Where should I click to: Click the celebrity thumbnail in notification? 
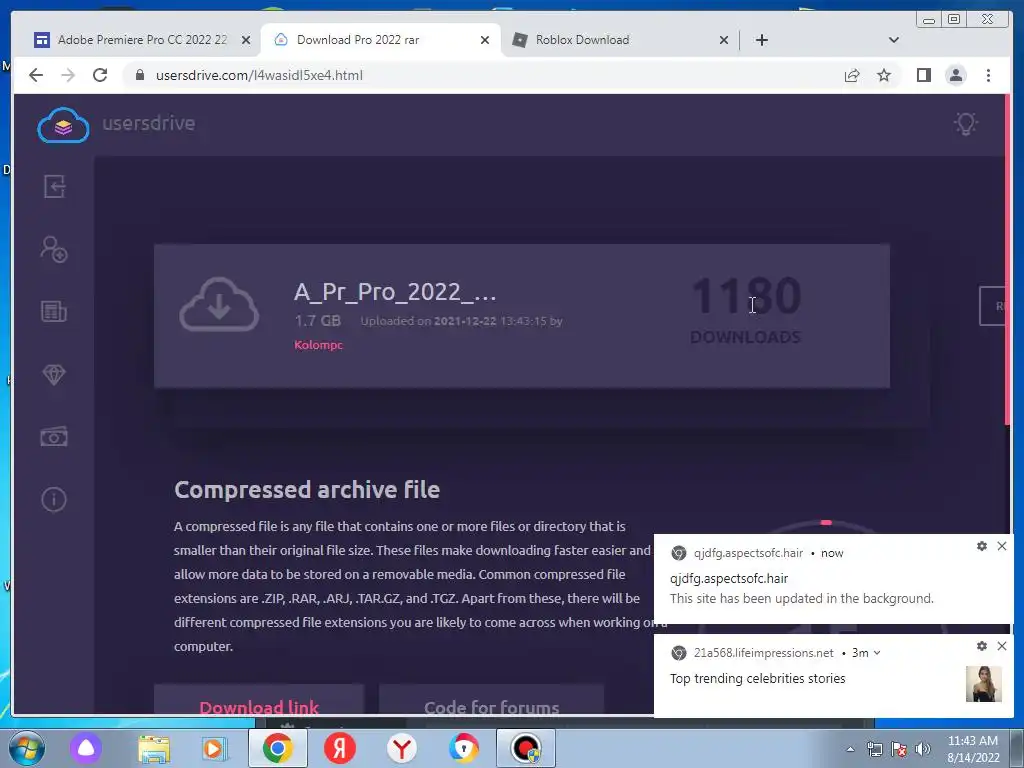(984, 684)
